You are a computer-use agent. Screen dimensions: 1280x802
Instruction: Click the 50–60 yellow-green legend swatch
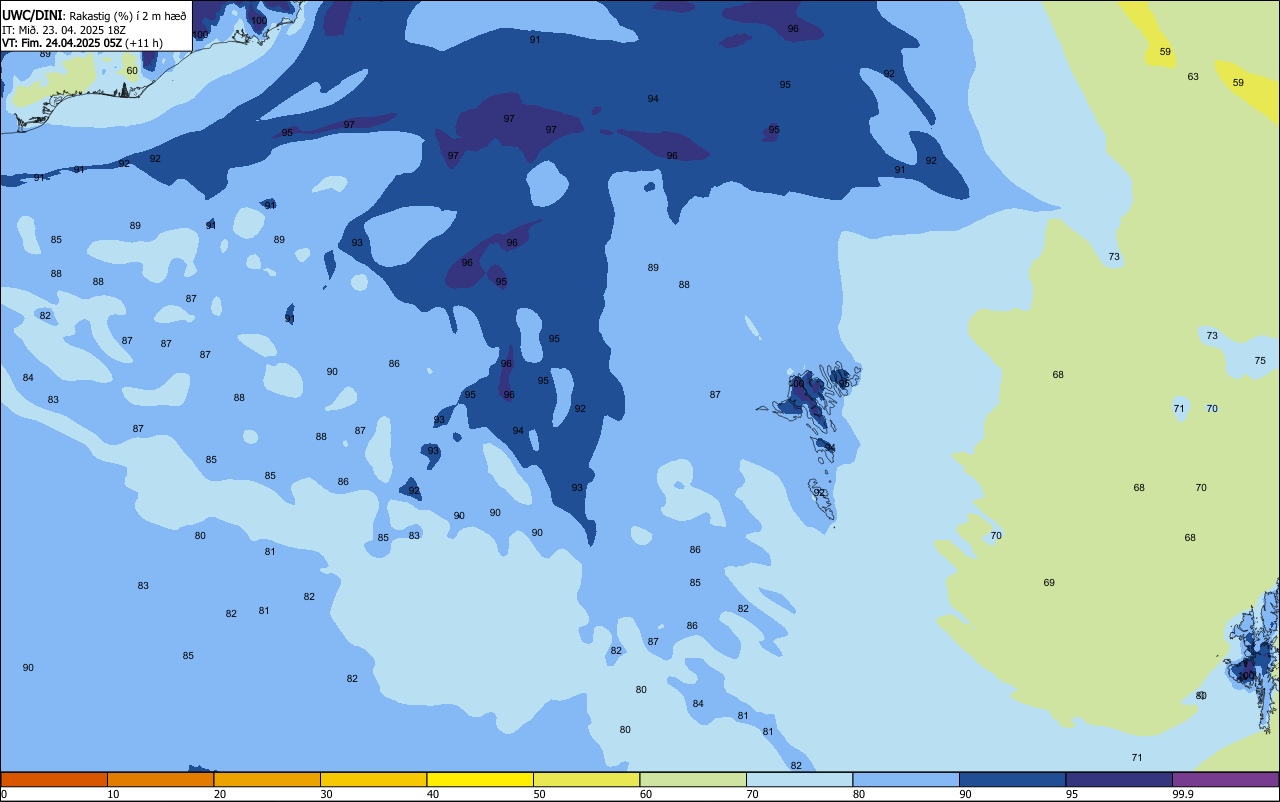coord(586,779)
